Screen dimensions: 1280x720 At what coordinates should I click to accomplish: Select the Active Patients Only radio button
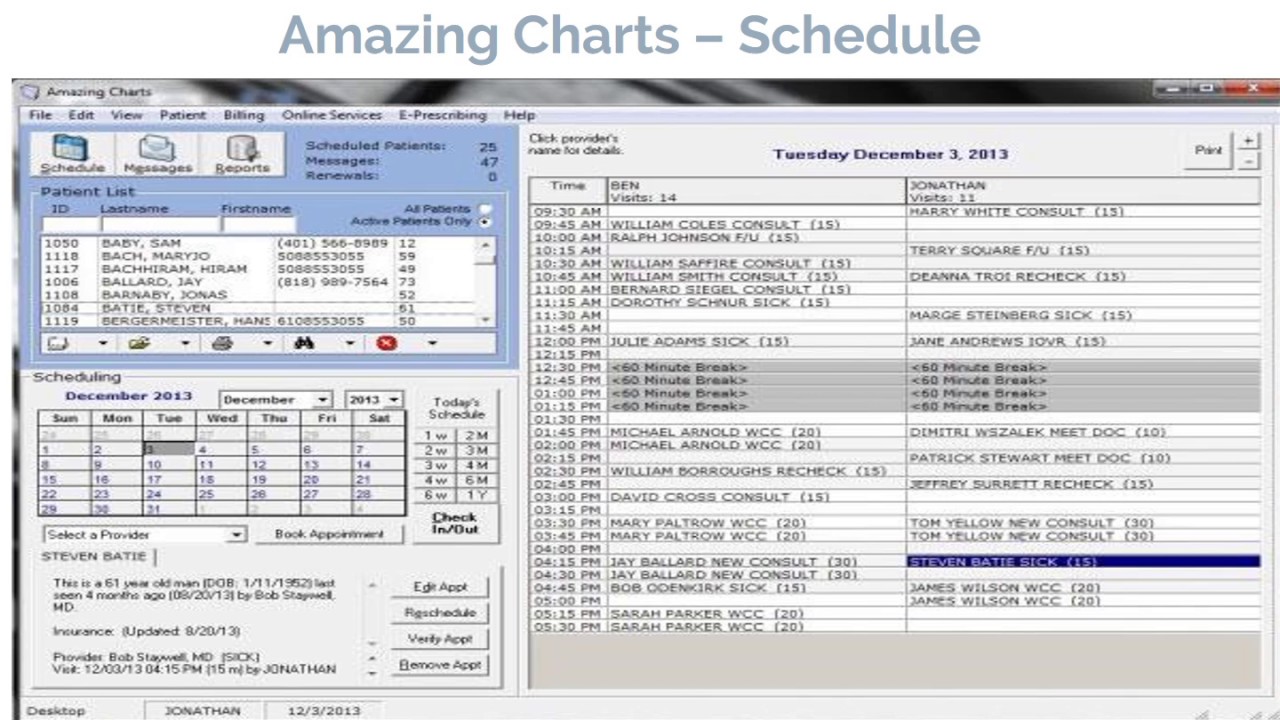[486, 221]
